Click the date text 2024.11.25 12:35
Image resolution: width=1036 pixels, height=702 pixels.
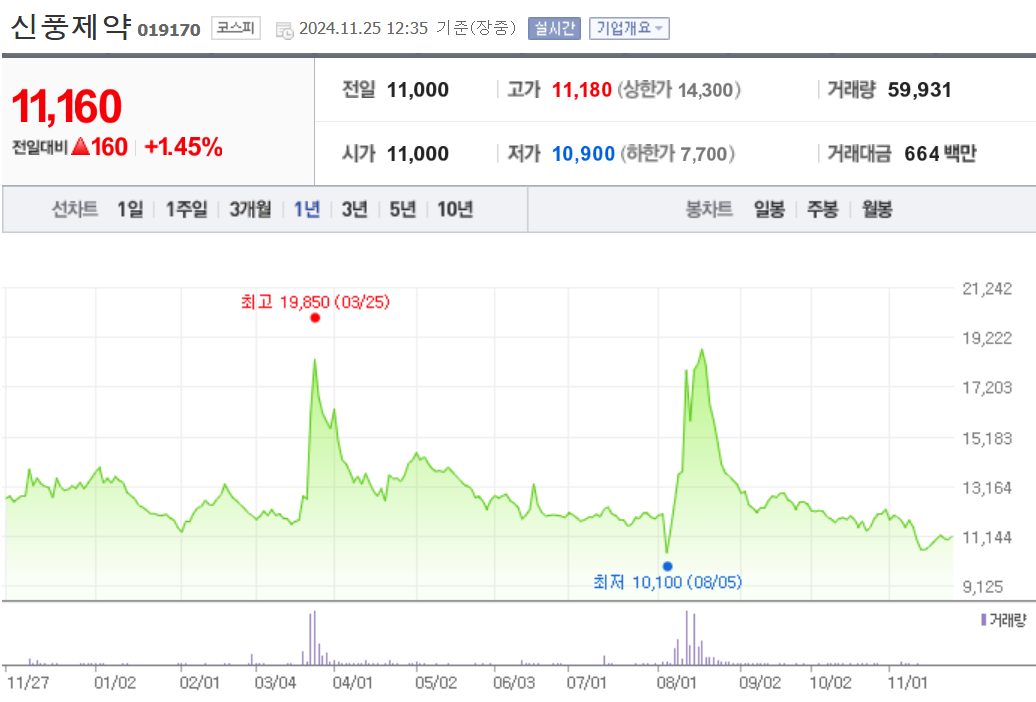point(363,28)
